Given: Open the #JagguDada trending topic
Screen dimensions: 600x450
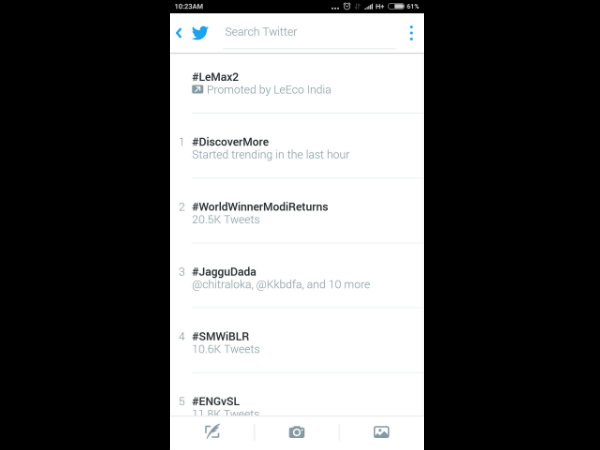Looking at the screenshot, I should click(297, 277).
